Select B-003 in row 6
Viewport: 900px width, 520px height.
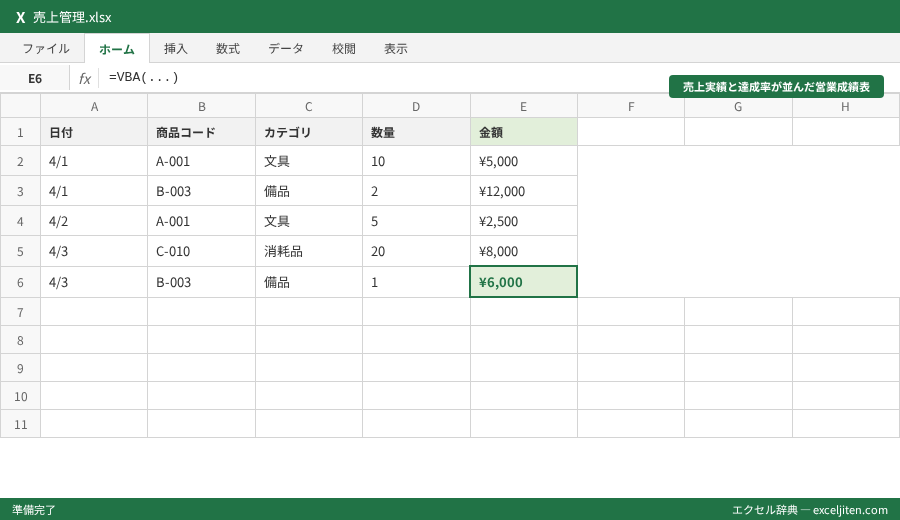(201, 282)
